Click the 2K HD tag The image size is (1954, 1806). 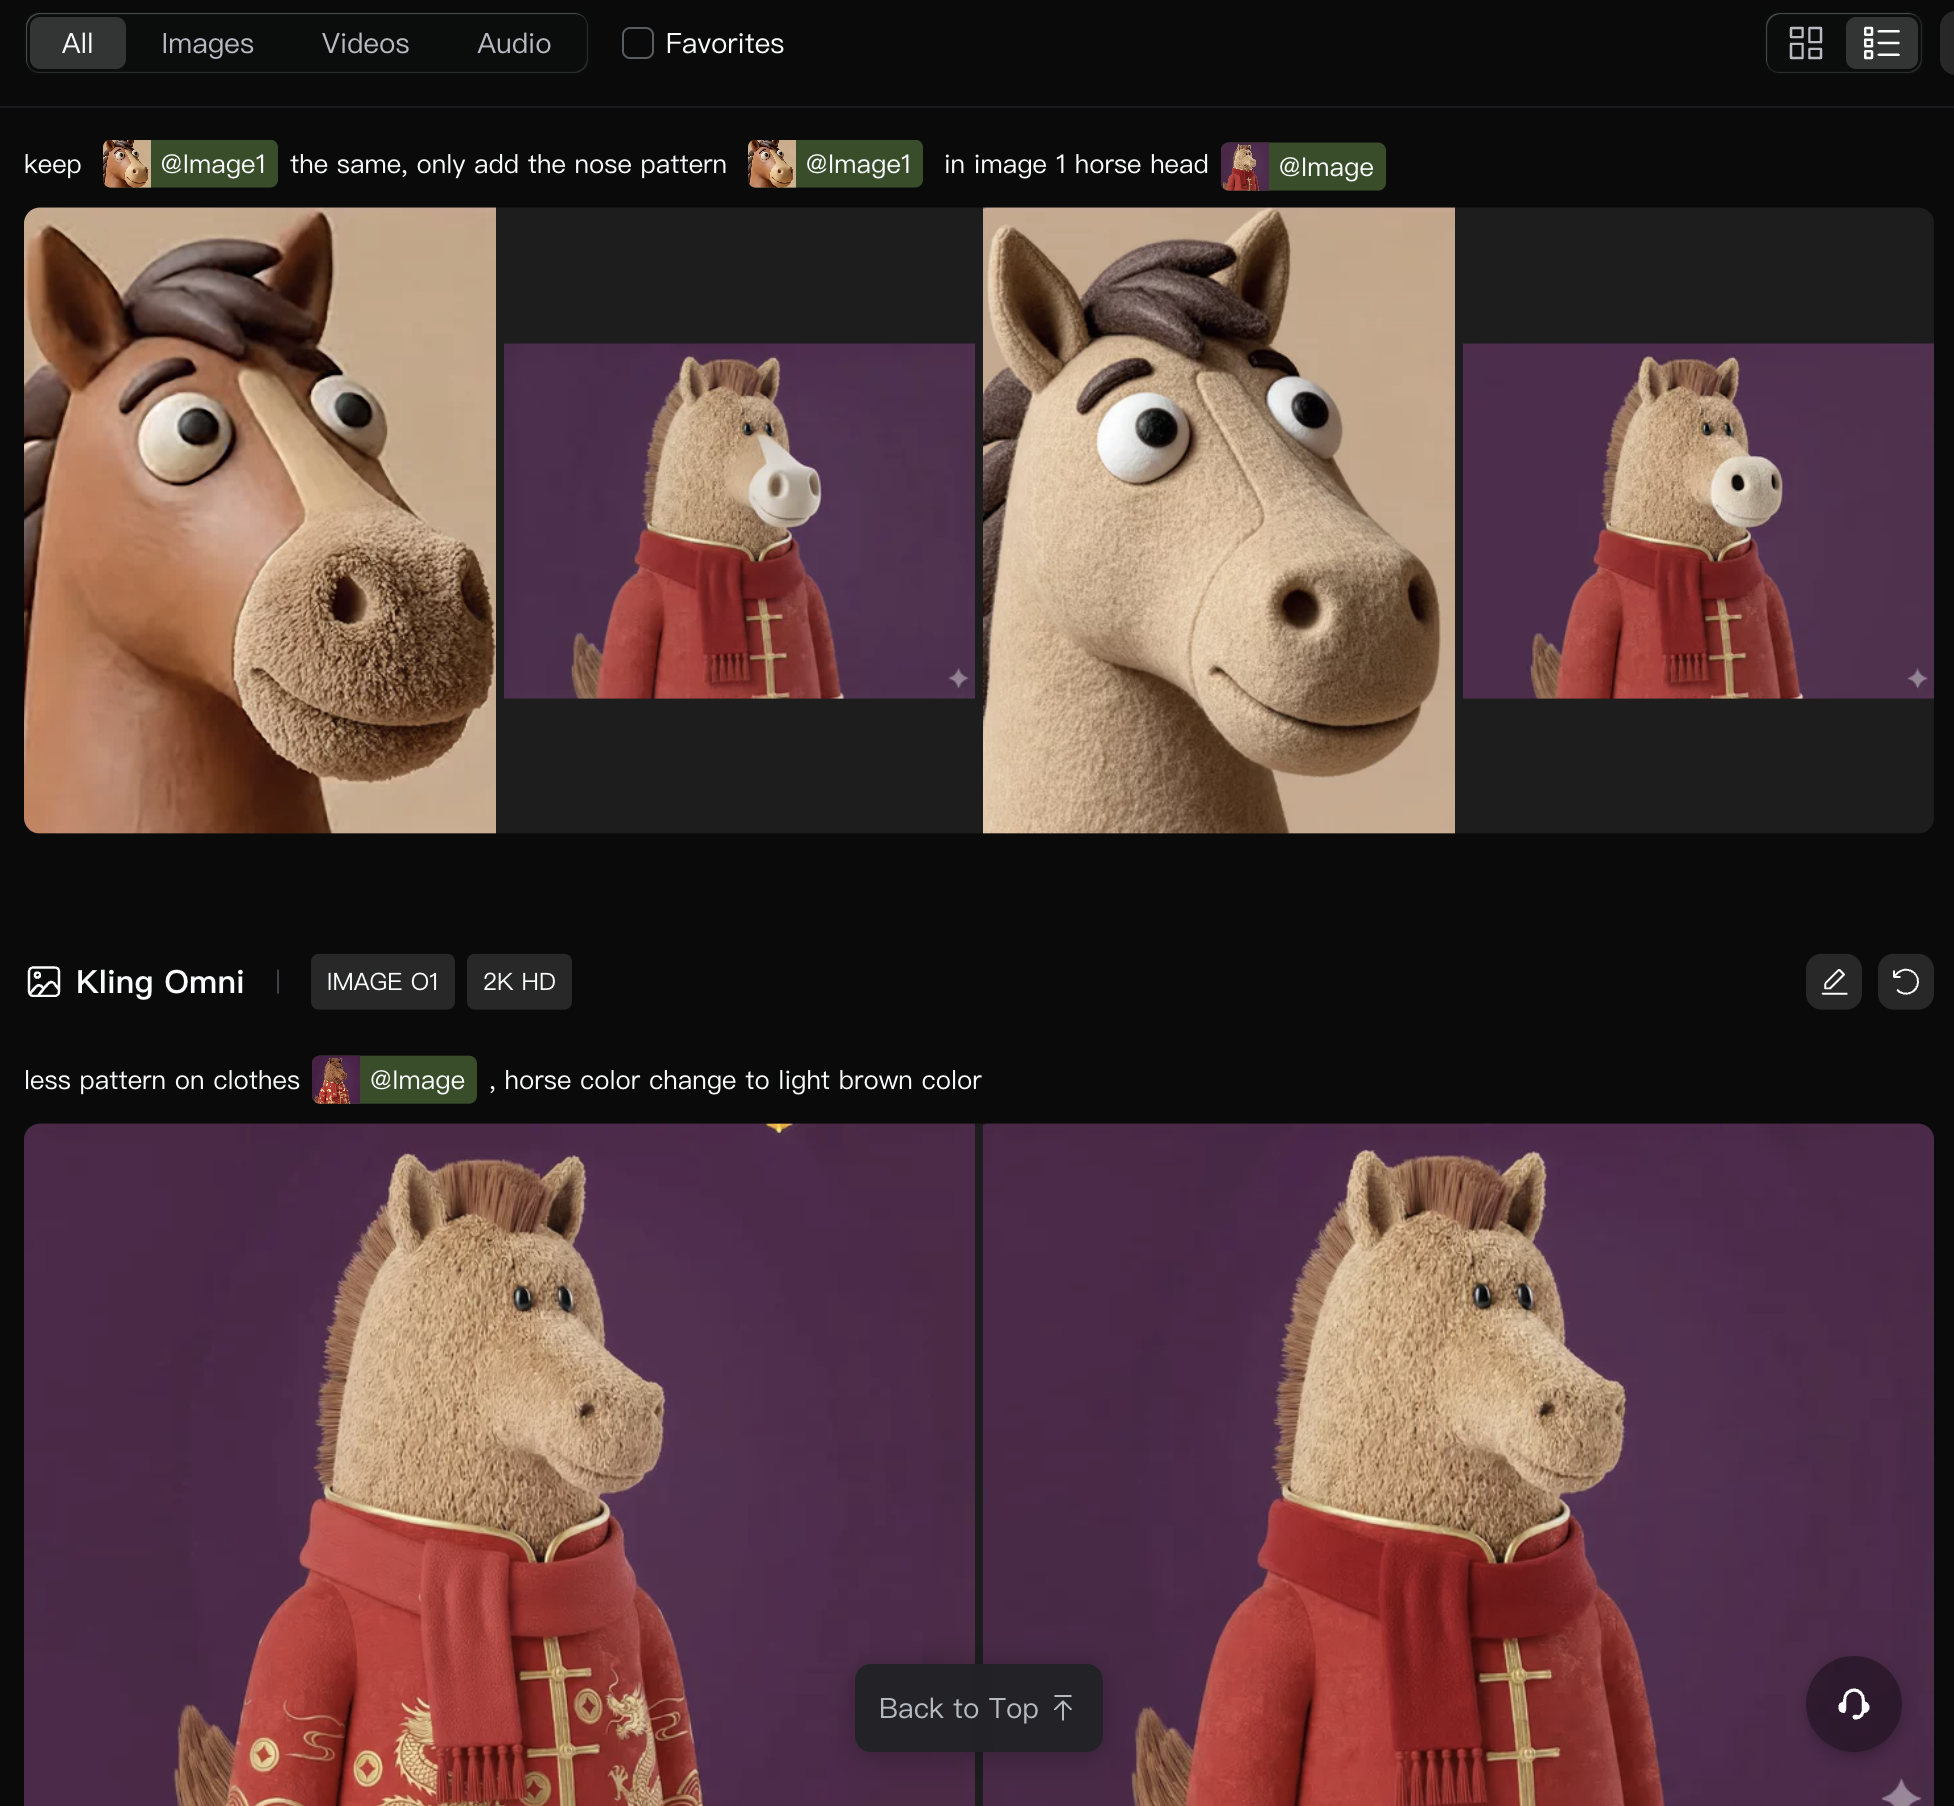coord(518,982)
